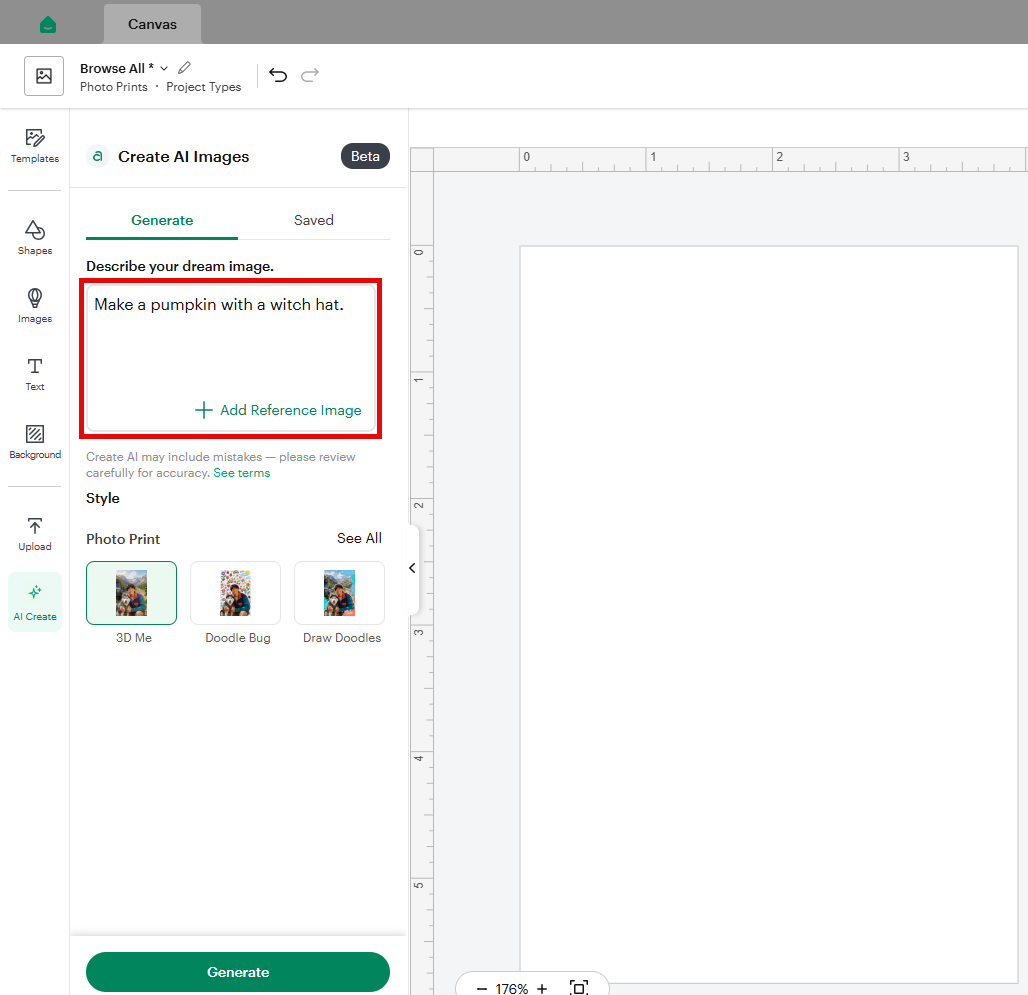
Task: Fit canvas to screen icon
Action: pyautogui.click(x=579, y=988)
